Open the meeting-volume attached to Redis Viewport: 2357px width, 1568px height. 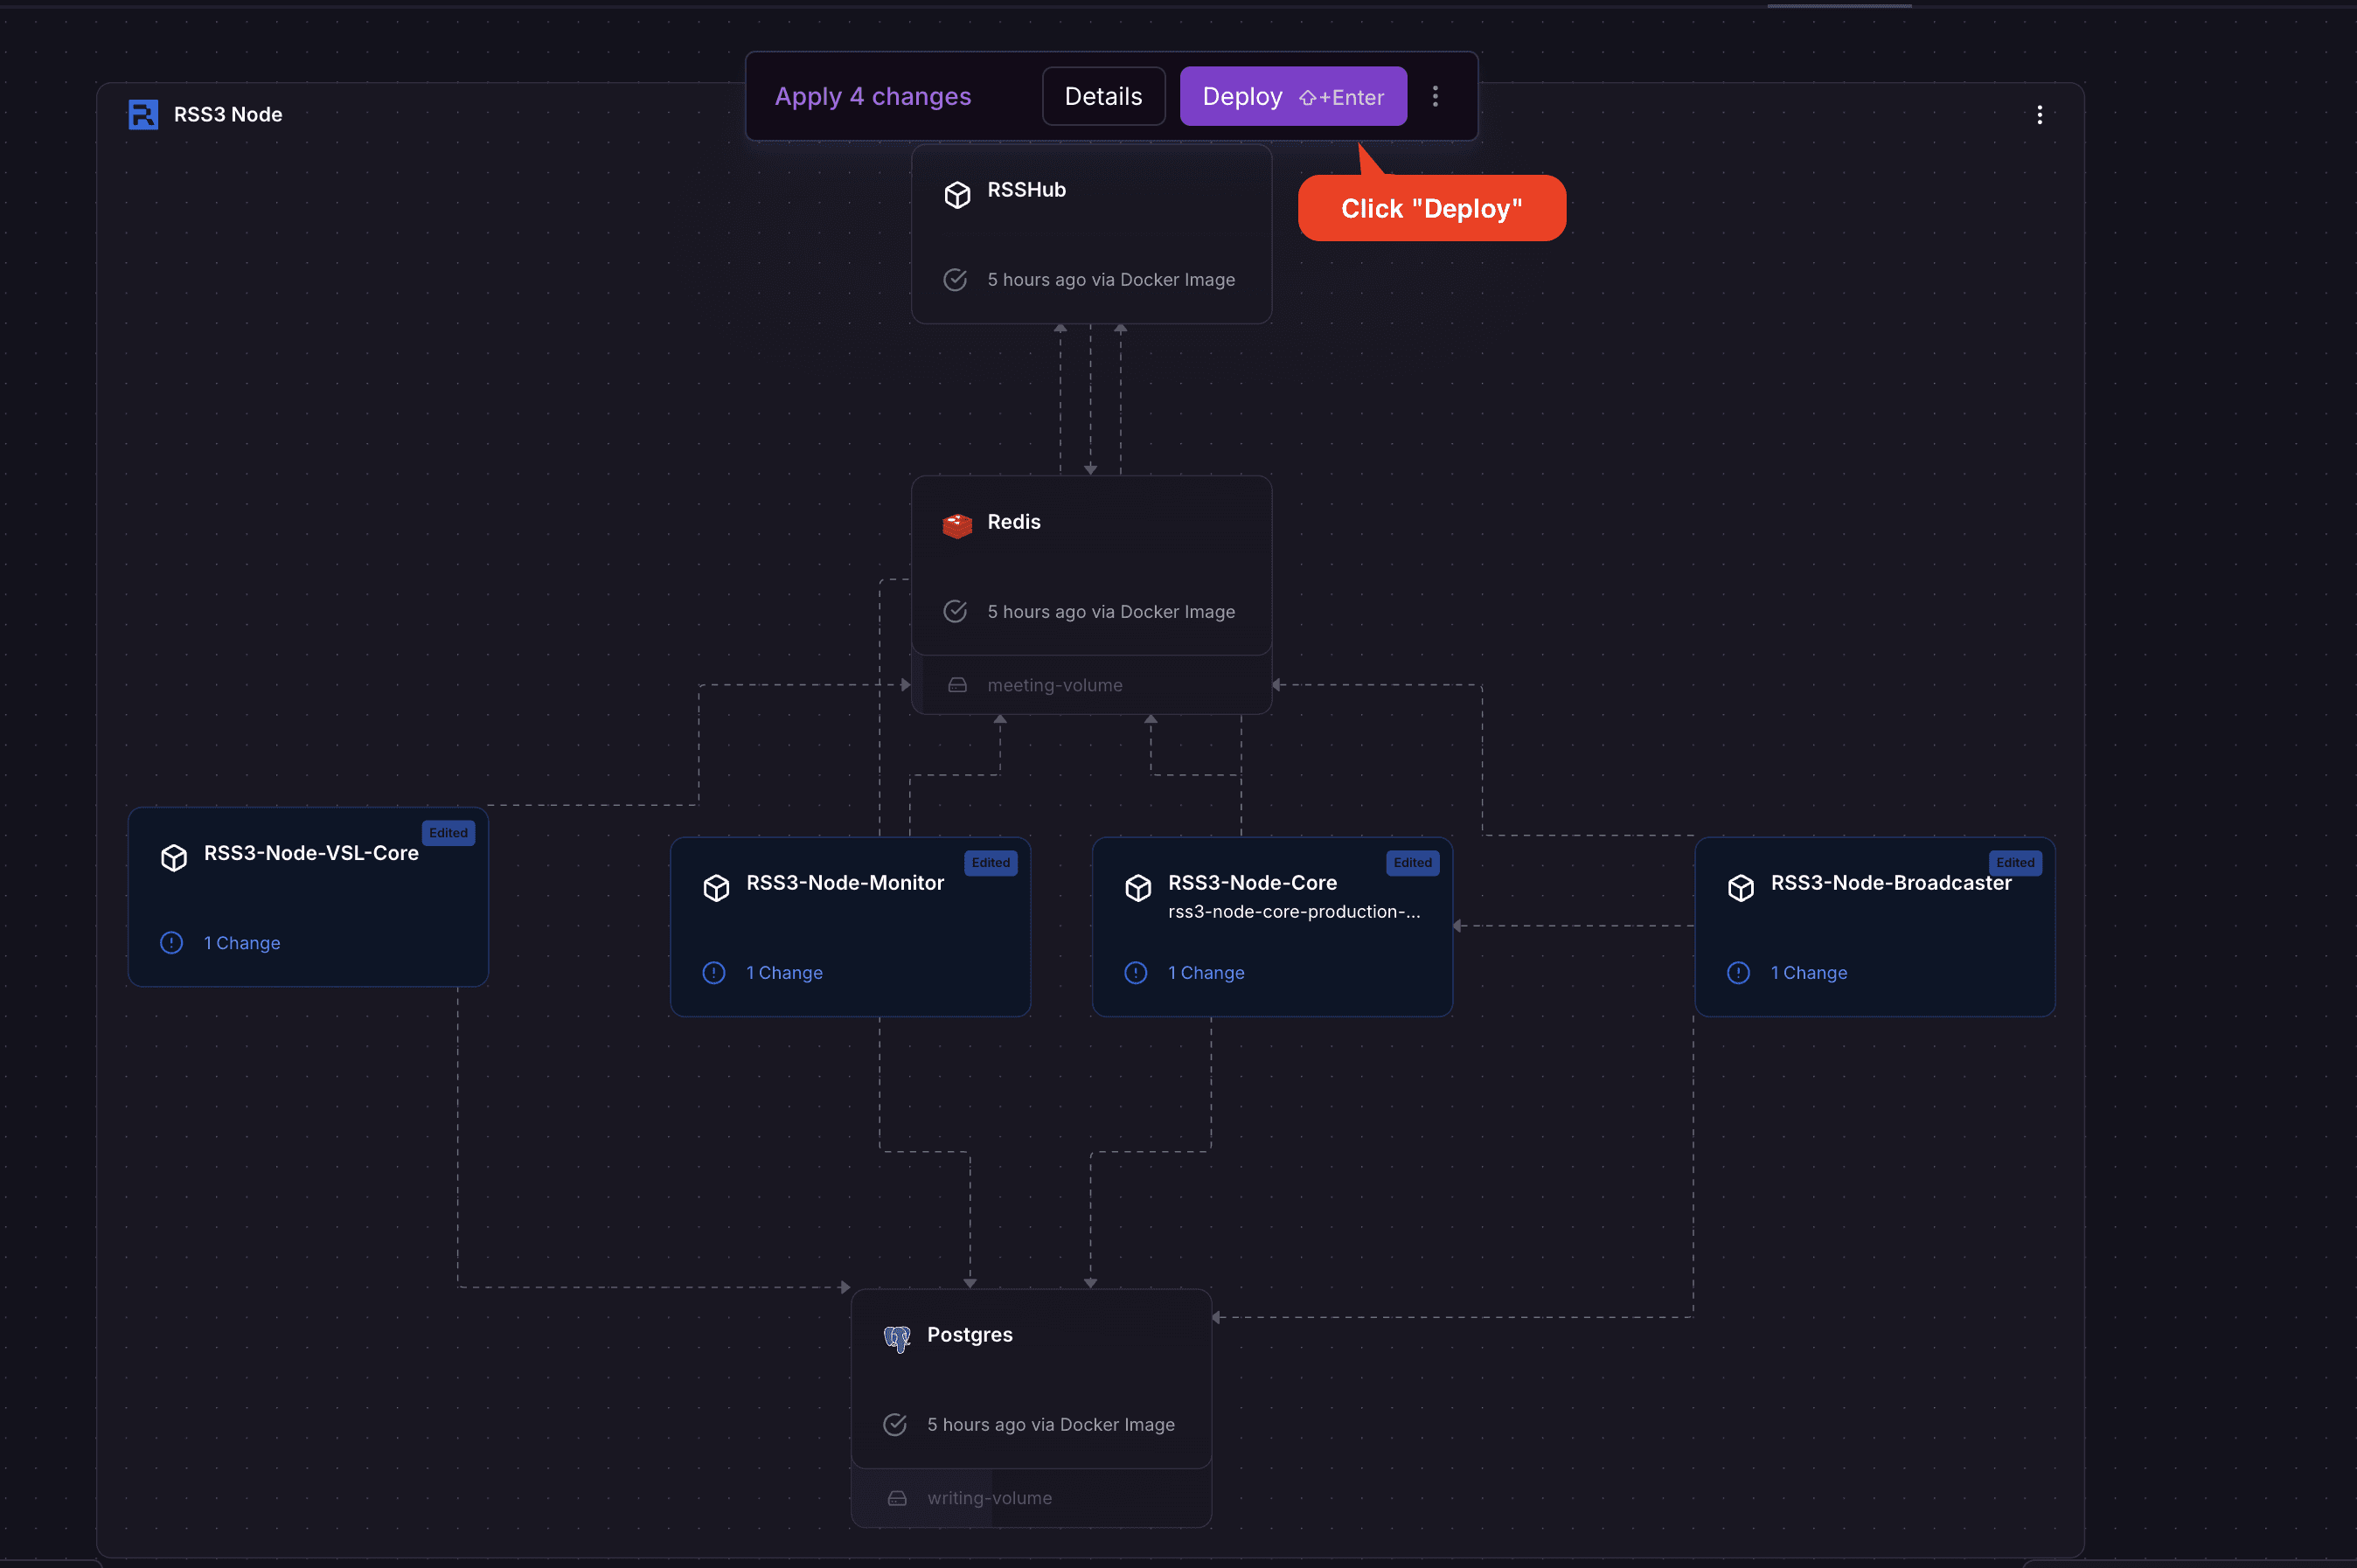click(x=1091, y=685)
